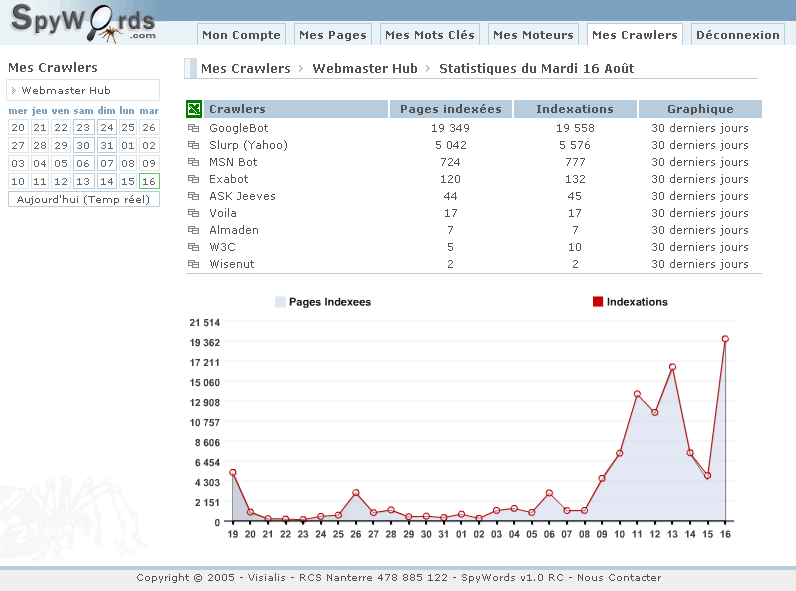Image resolution: width=796 pixels, height=591 pixels.
Task: Show Slurp (Yahoo) 30 derniers jours graph
Action: point(700,145)
